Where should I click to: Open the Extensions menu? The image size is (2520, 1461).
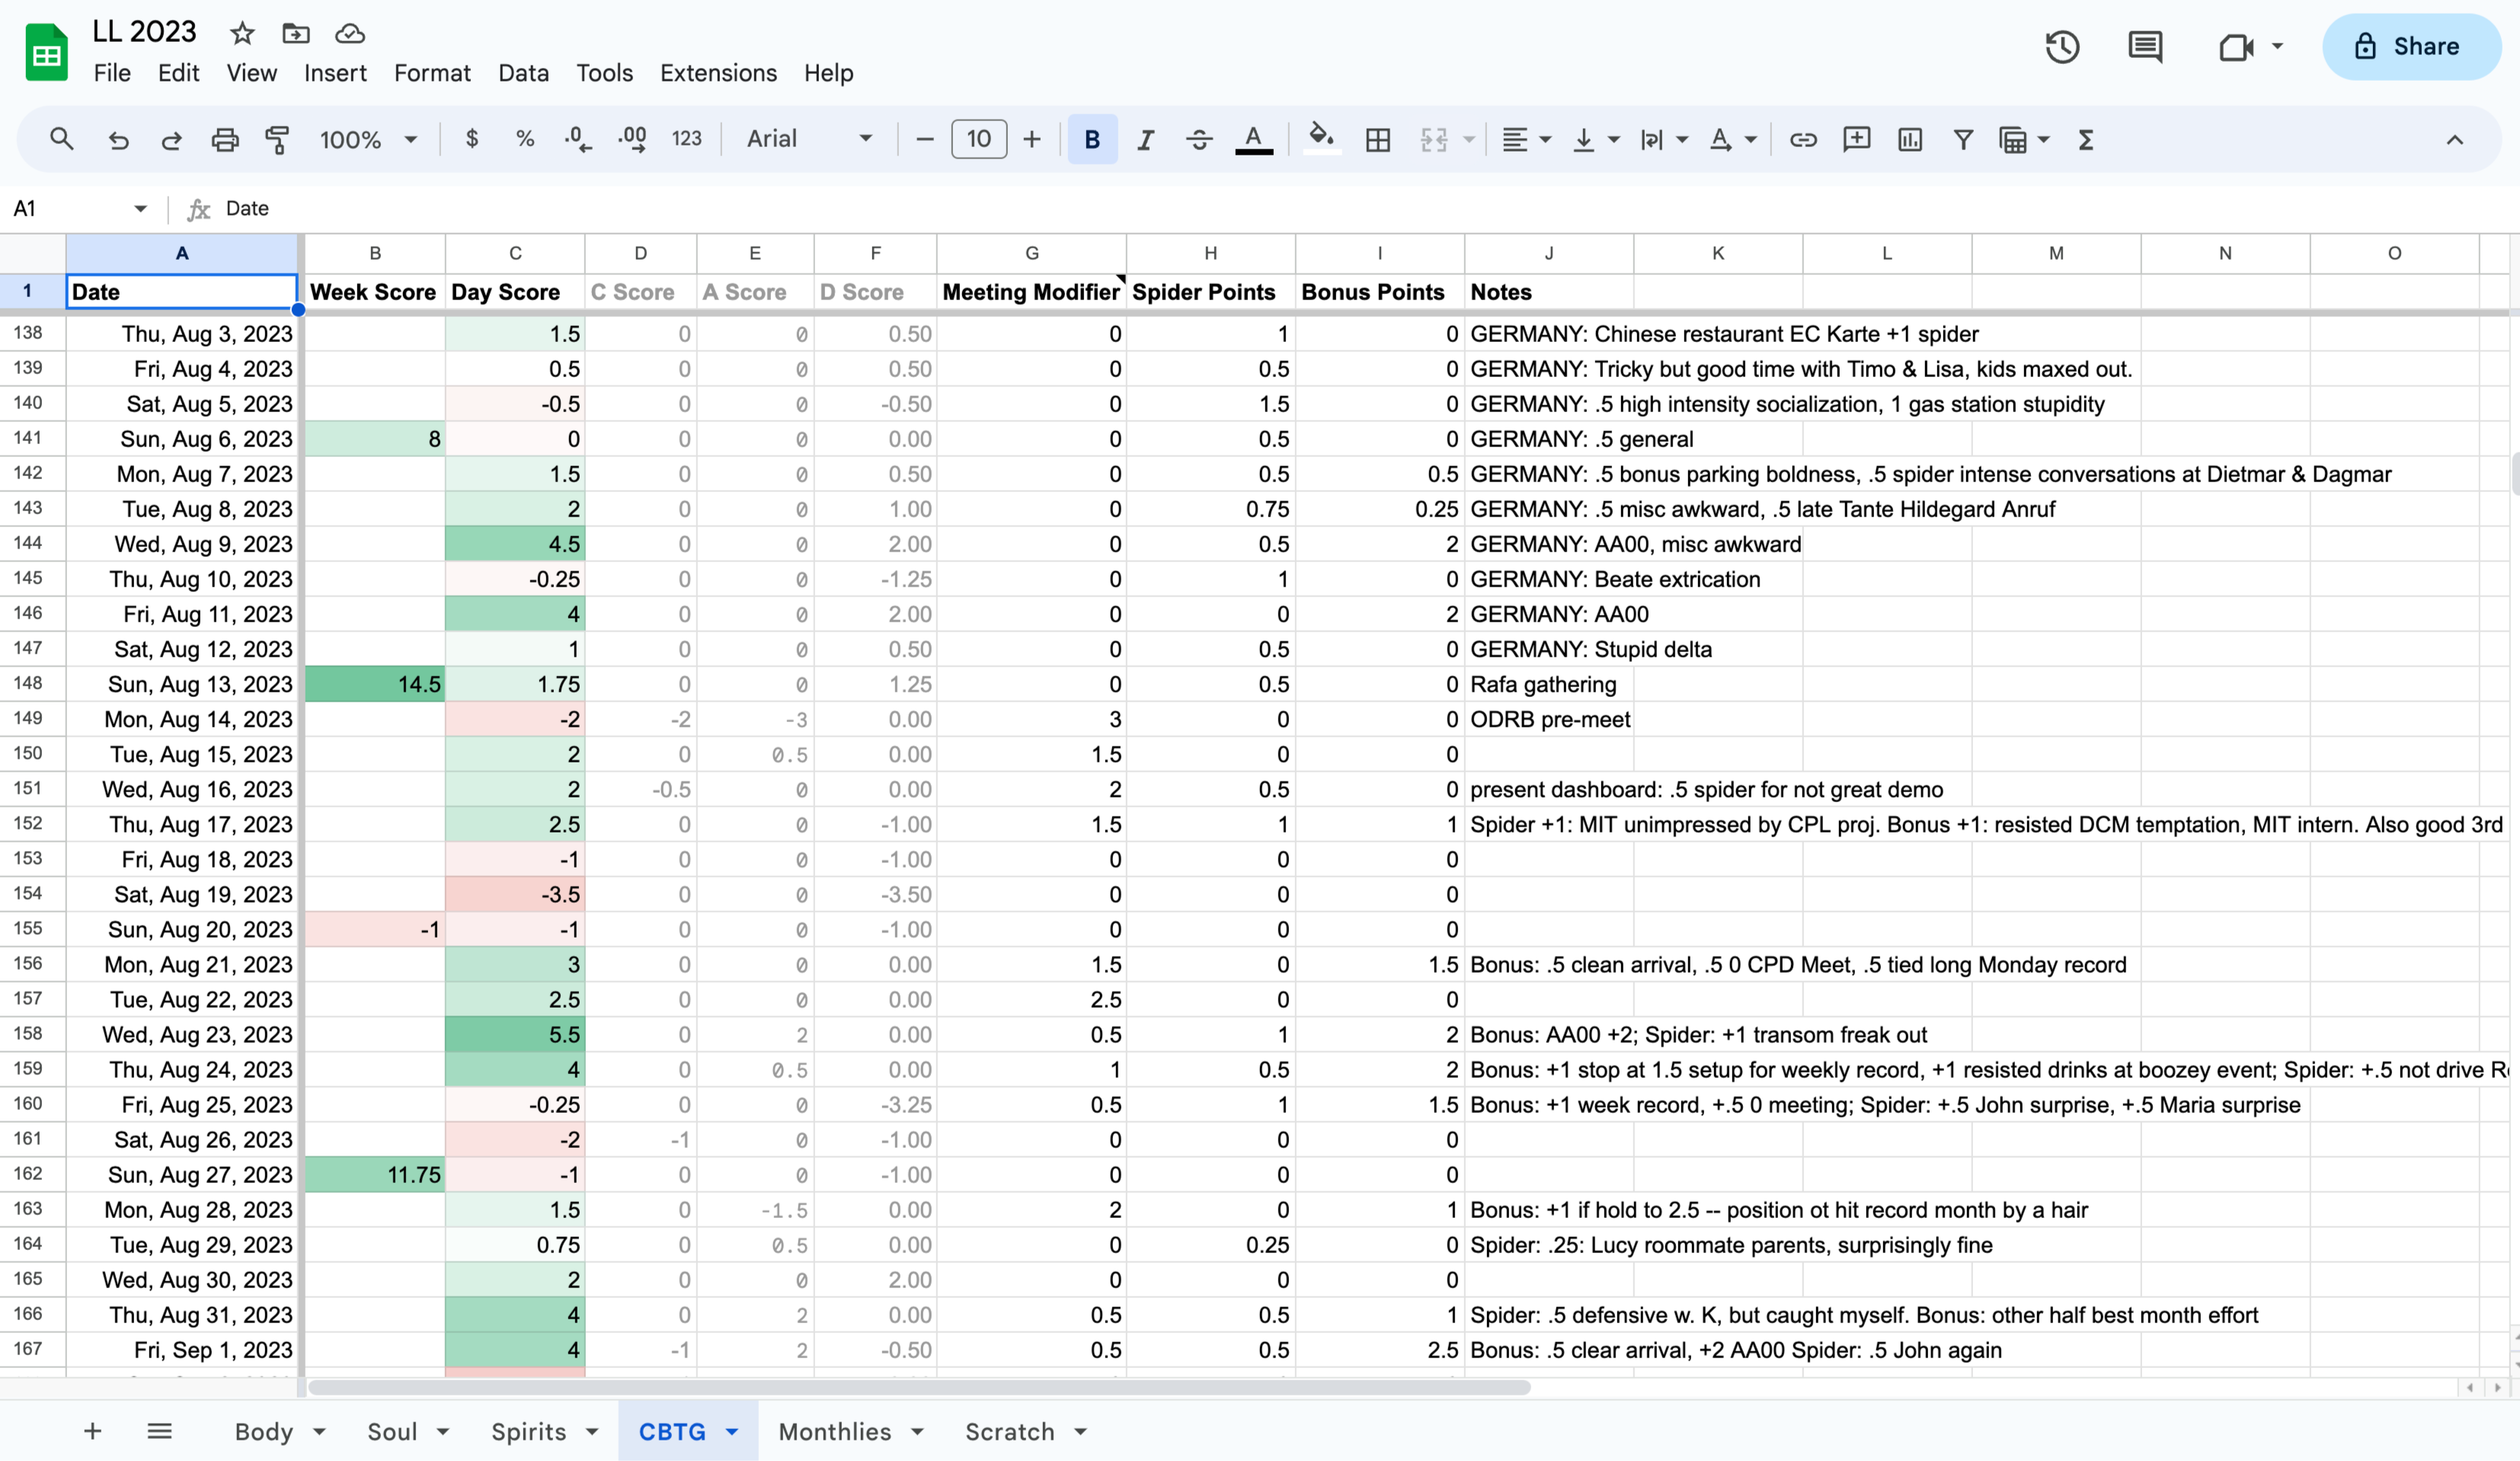pos(718,73)
